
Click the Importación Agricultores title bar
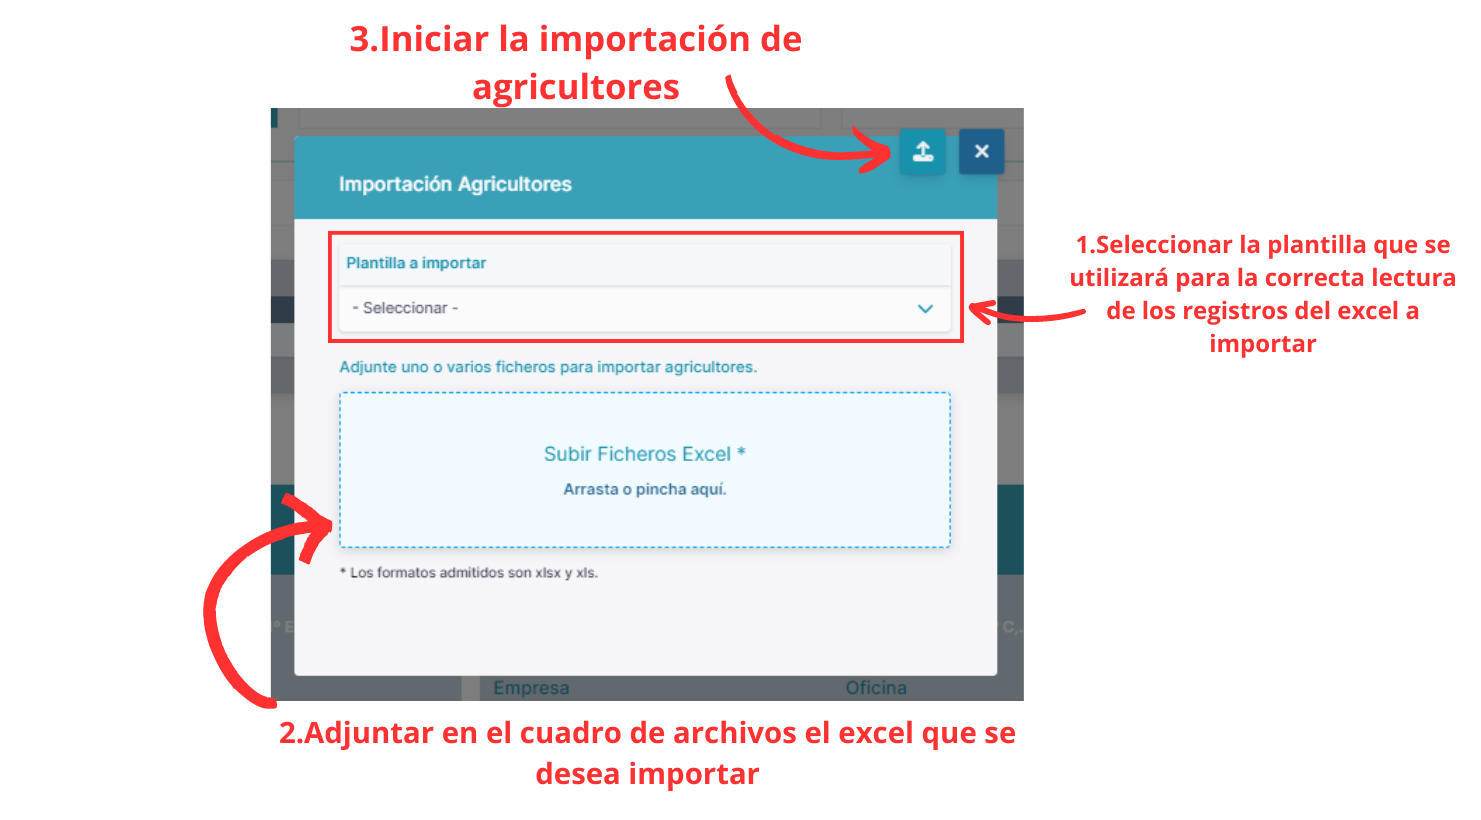click(x=453, y=184)
